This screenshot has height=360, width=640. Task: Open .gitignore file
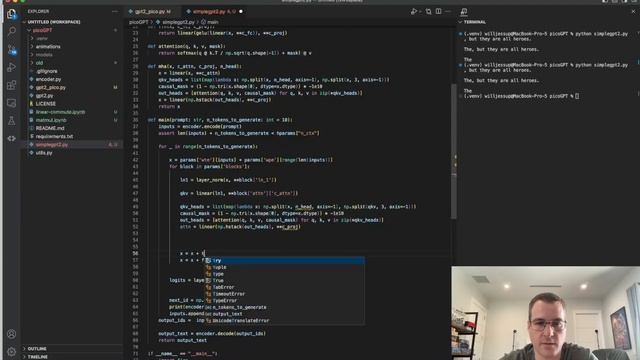pos(47,71)
